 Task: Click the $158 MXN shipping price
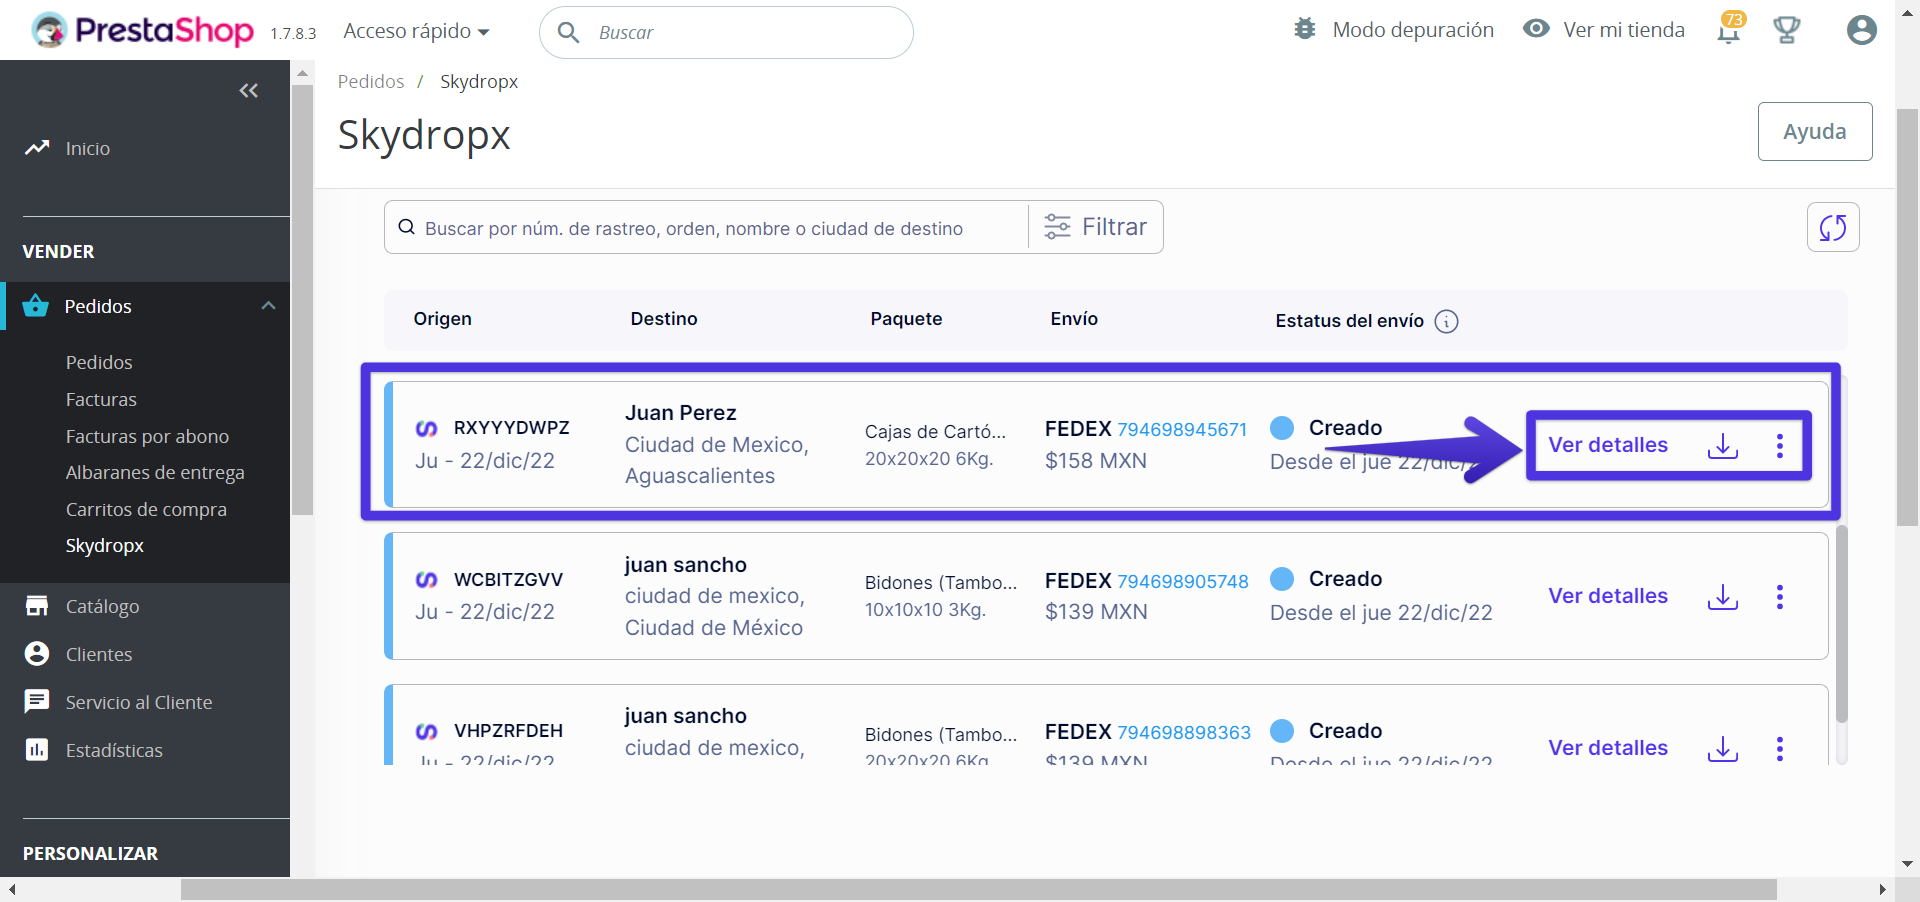[1096, 460]
